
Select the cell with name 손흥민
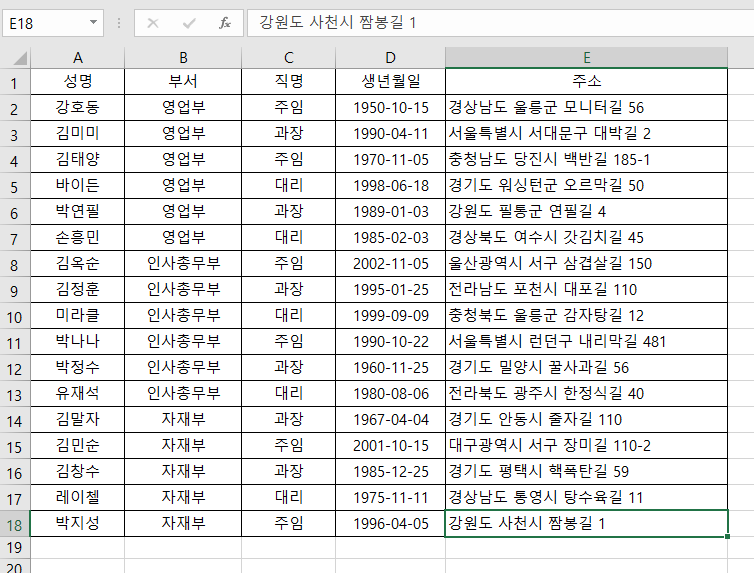[77, 237]
